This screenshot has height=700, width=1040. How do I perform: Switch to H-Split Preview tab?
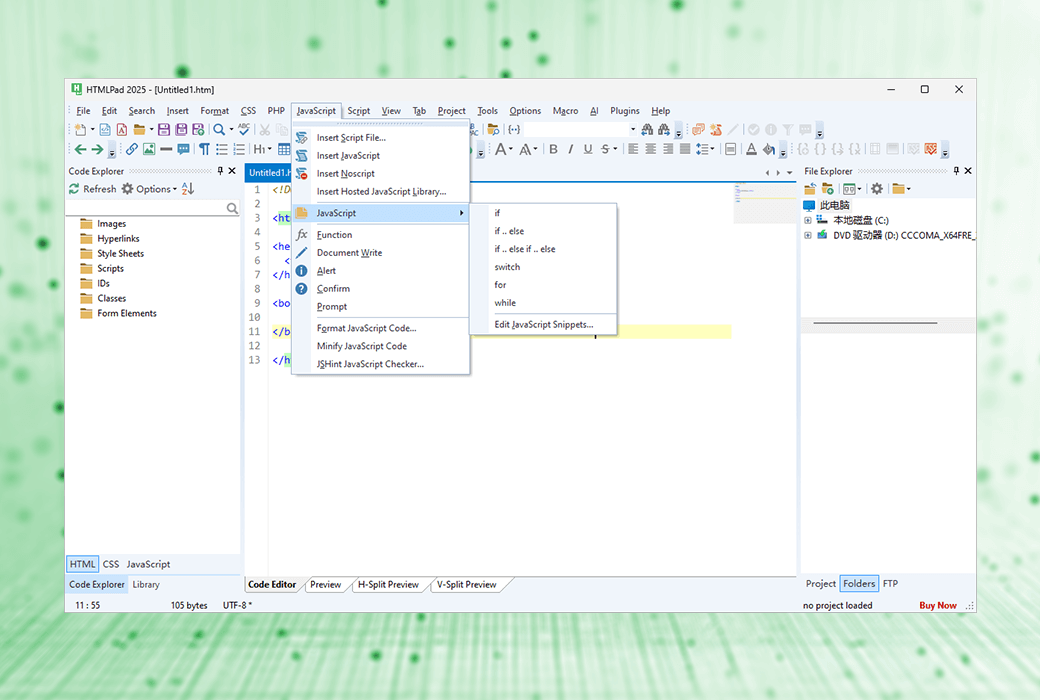(x=388, y=585)
